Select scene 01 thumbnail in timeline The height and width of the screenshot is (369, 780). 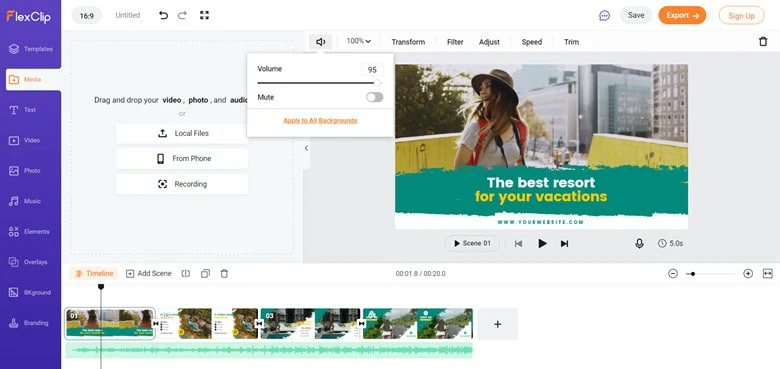coord(110,324)
